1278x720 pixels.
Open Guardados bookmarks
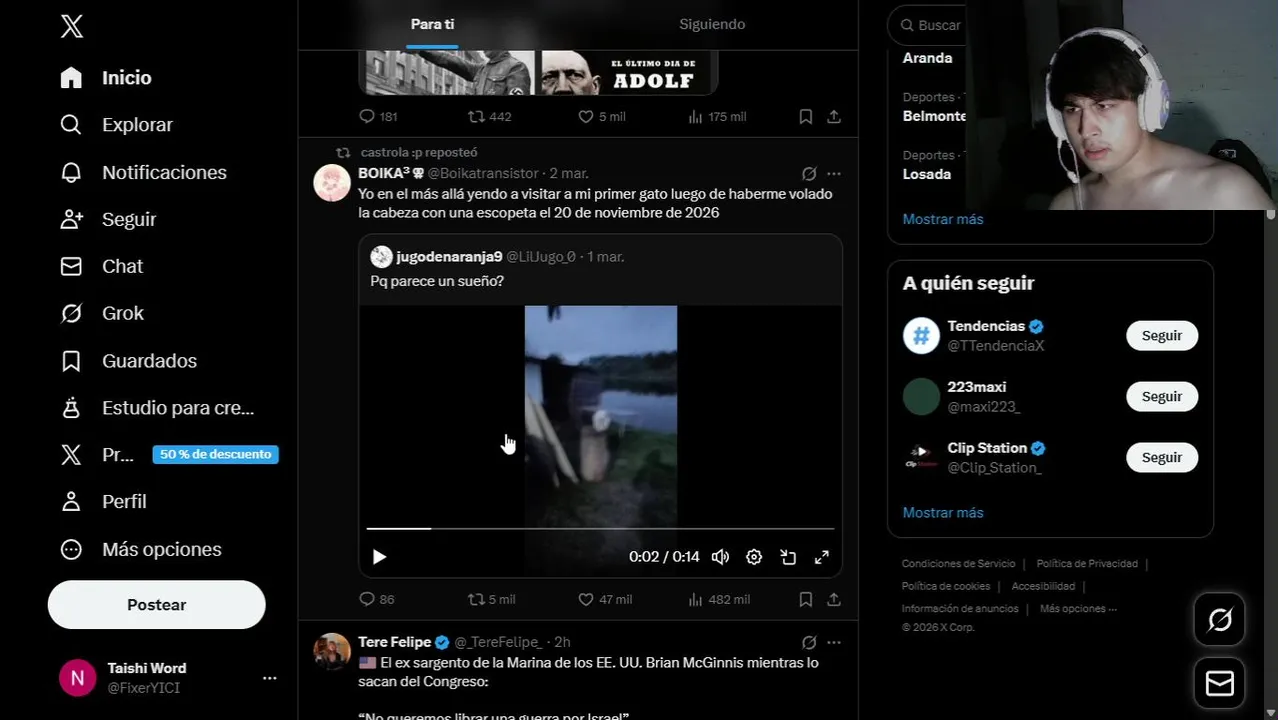128,360
